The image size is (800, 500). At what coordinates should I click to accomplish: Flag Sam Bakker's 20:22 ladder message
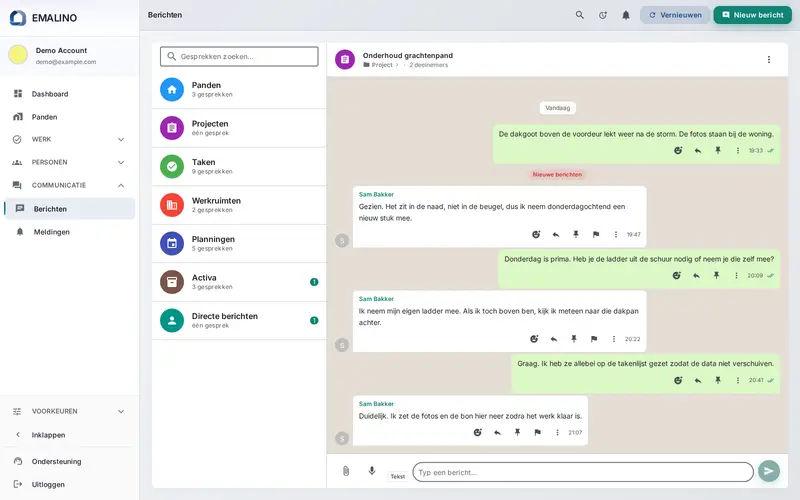(x=593, y=339)
